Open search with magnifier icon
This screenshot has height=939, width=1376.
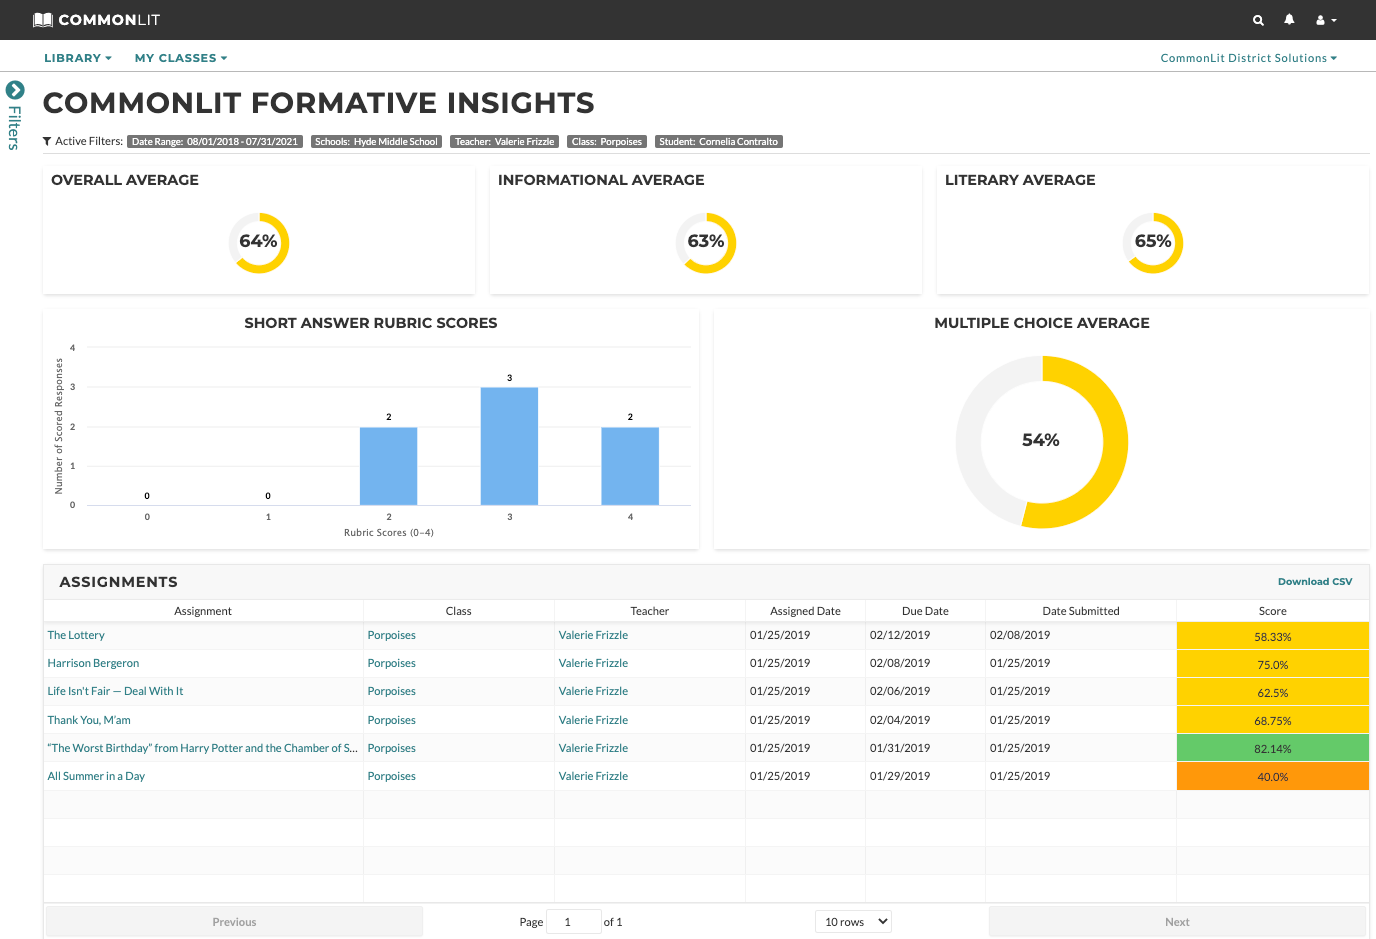[x=1258, y=20]
